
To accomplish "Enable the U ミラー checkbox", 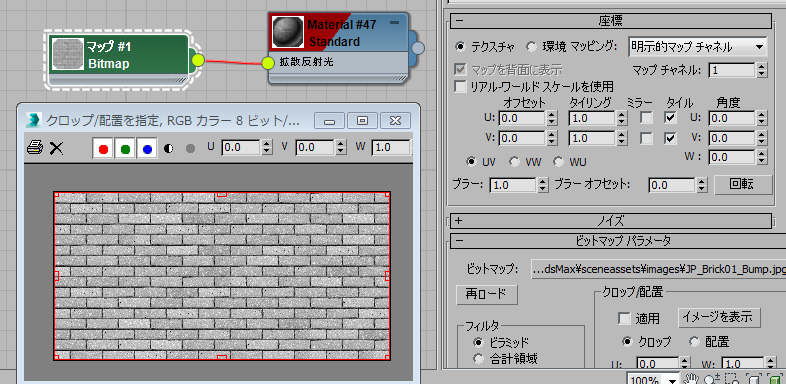I will coord(647,118).
